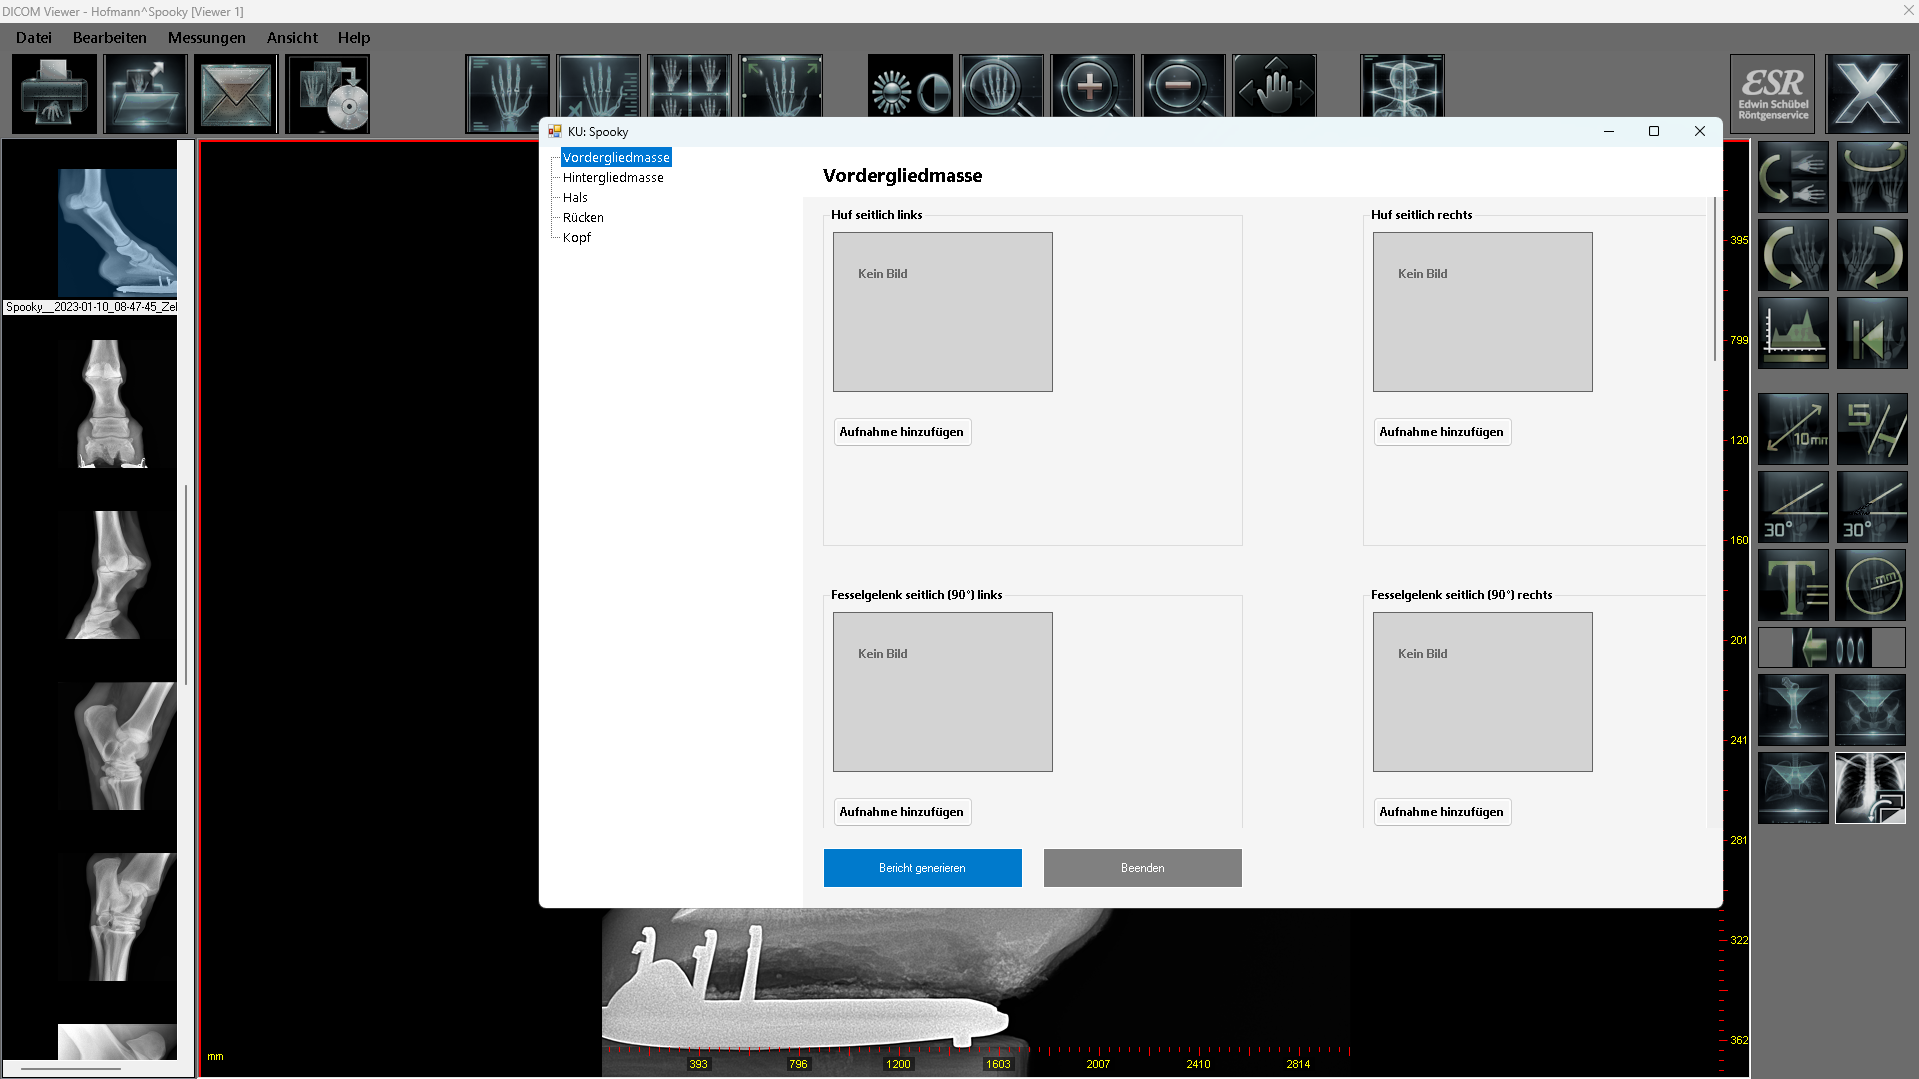
Task: Click the Beenden button
Action: [1143, 868]
